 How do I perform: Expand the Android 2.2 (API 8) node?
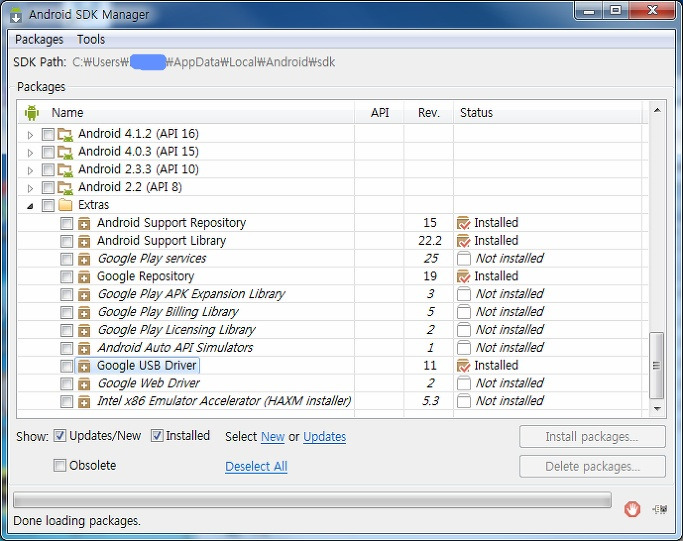pos(30,188)
